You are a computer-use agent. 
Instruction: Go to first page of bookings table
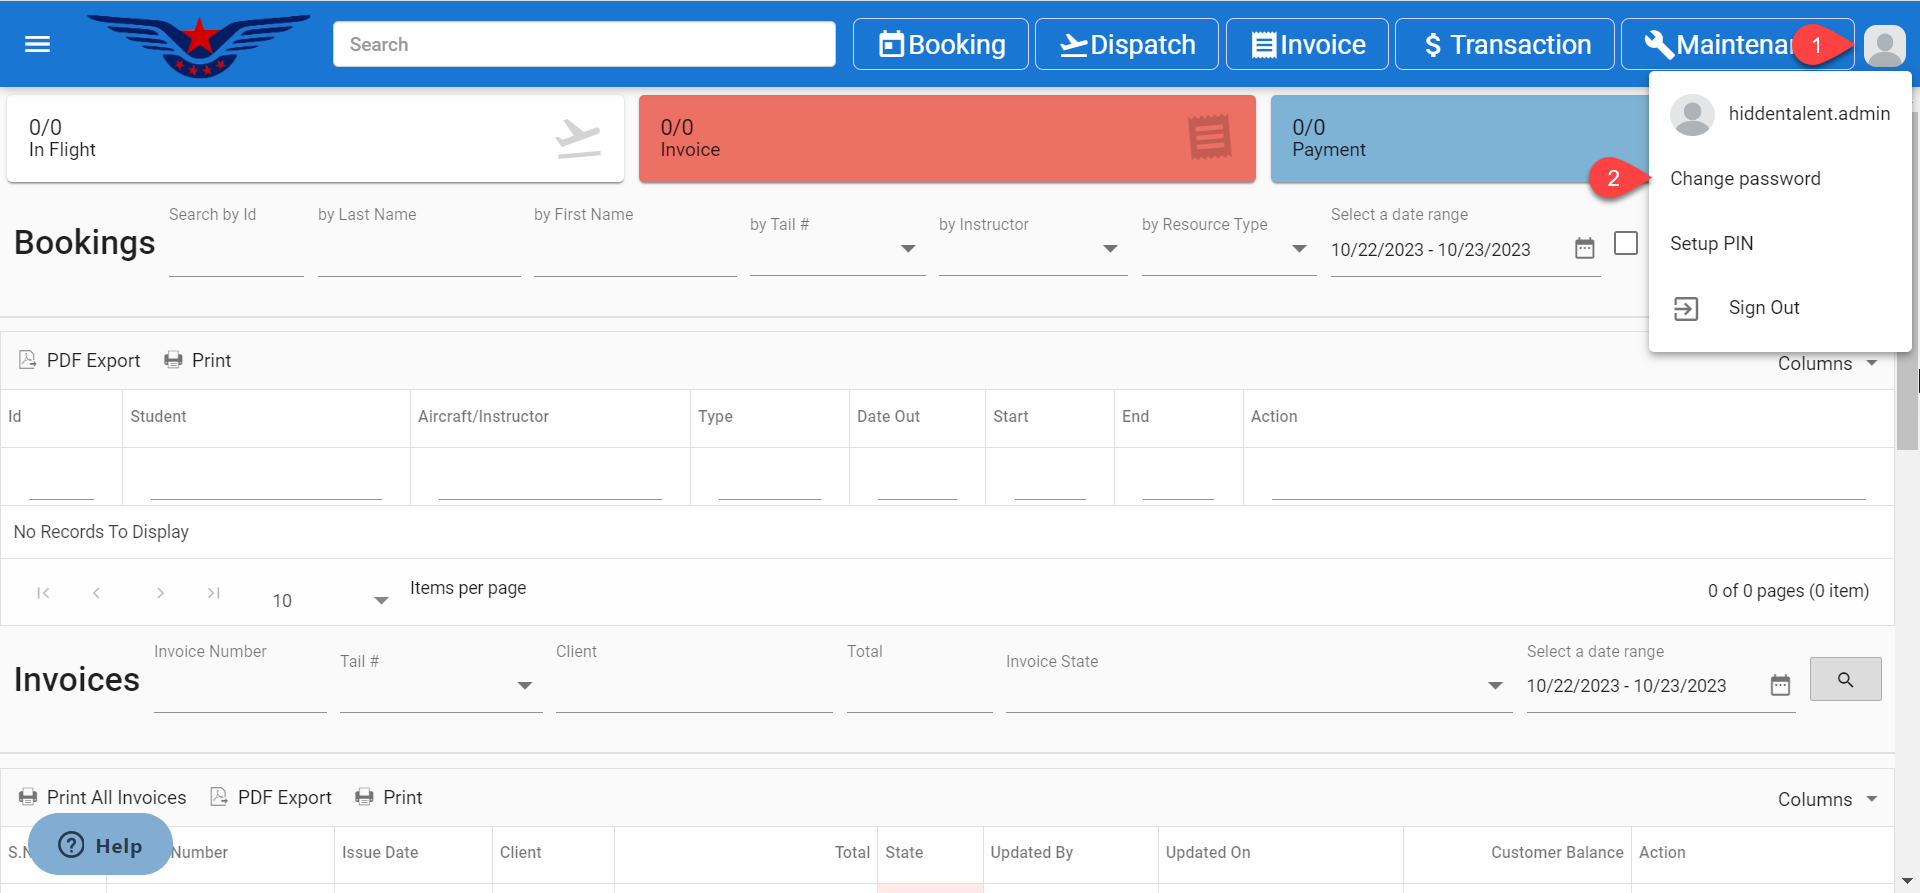coord(43,593)
